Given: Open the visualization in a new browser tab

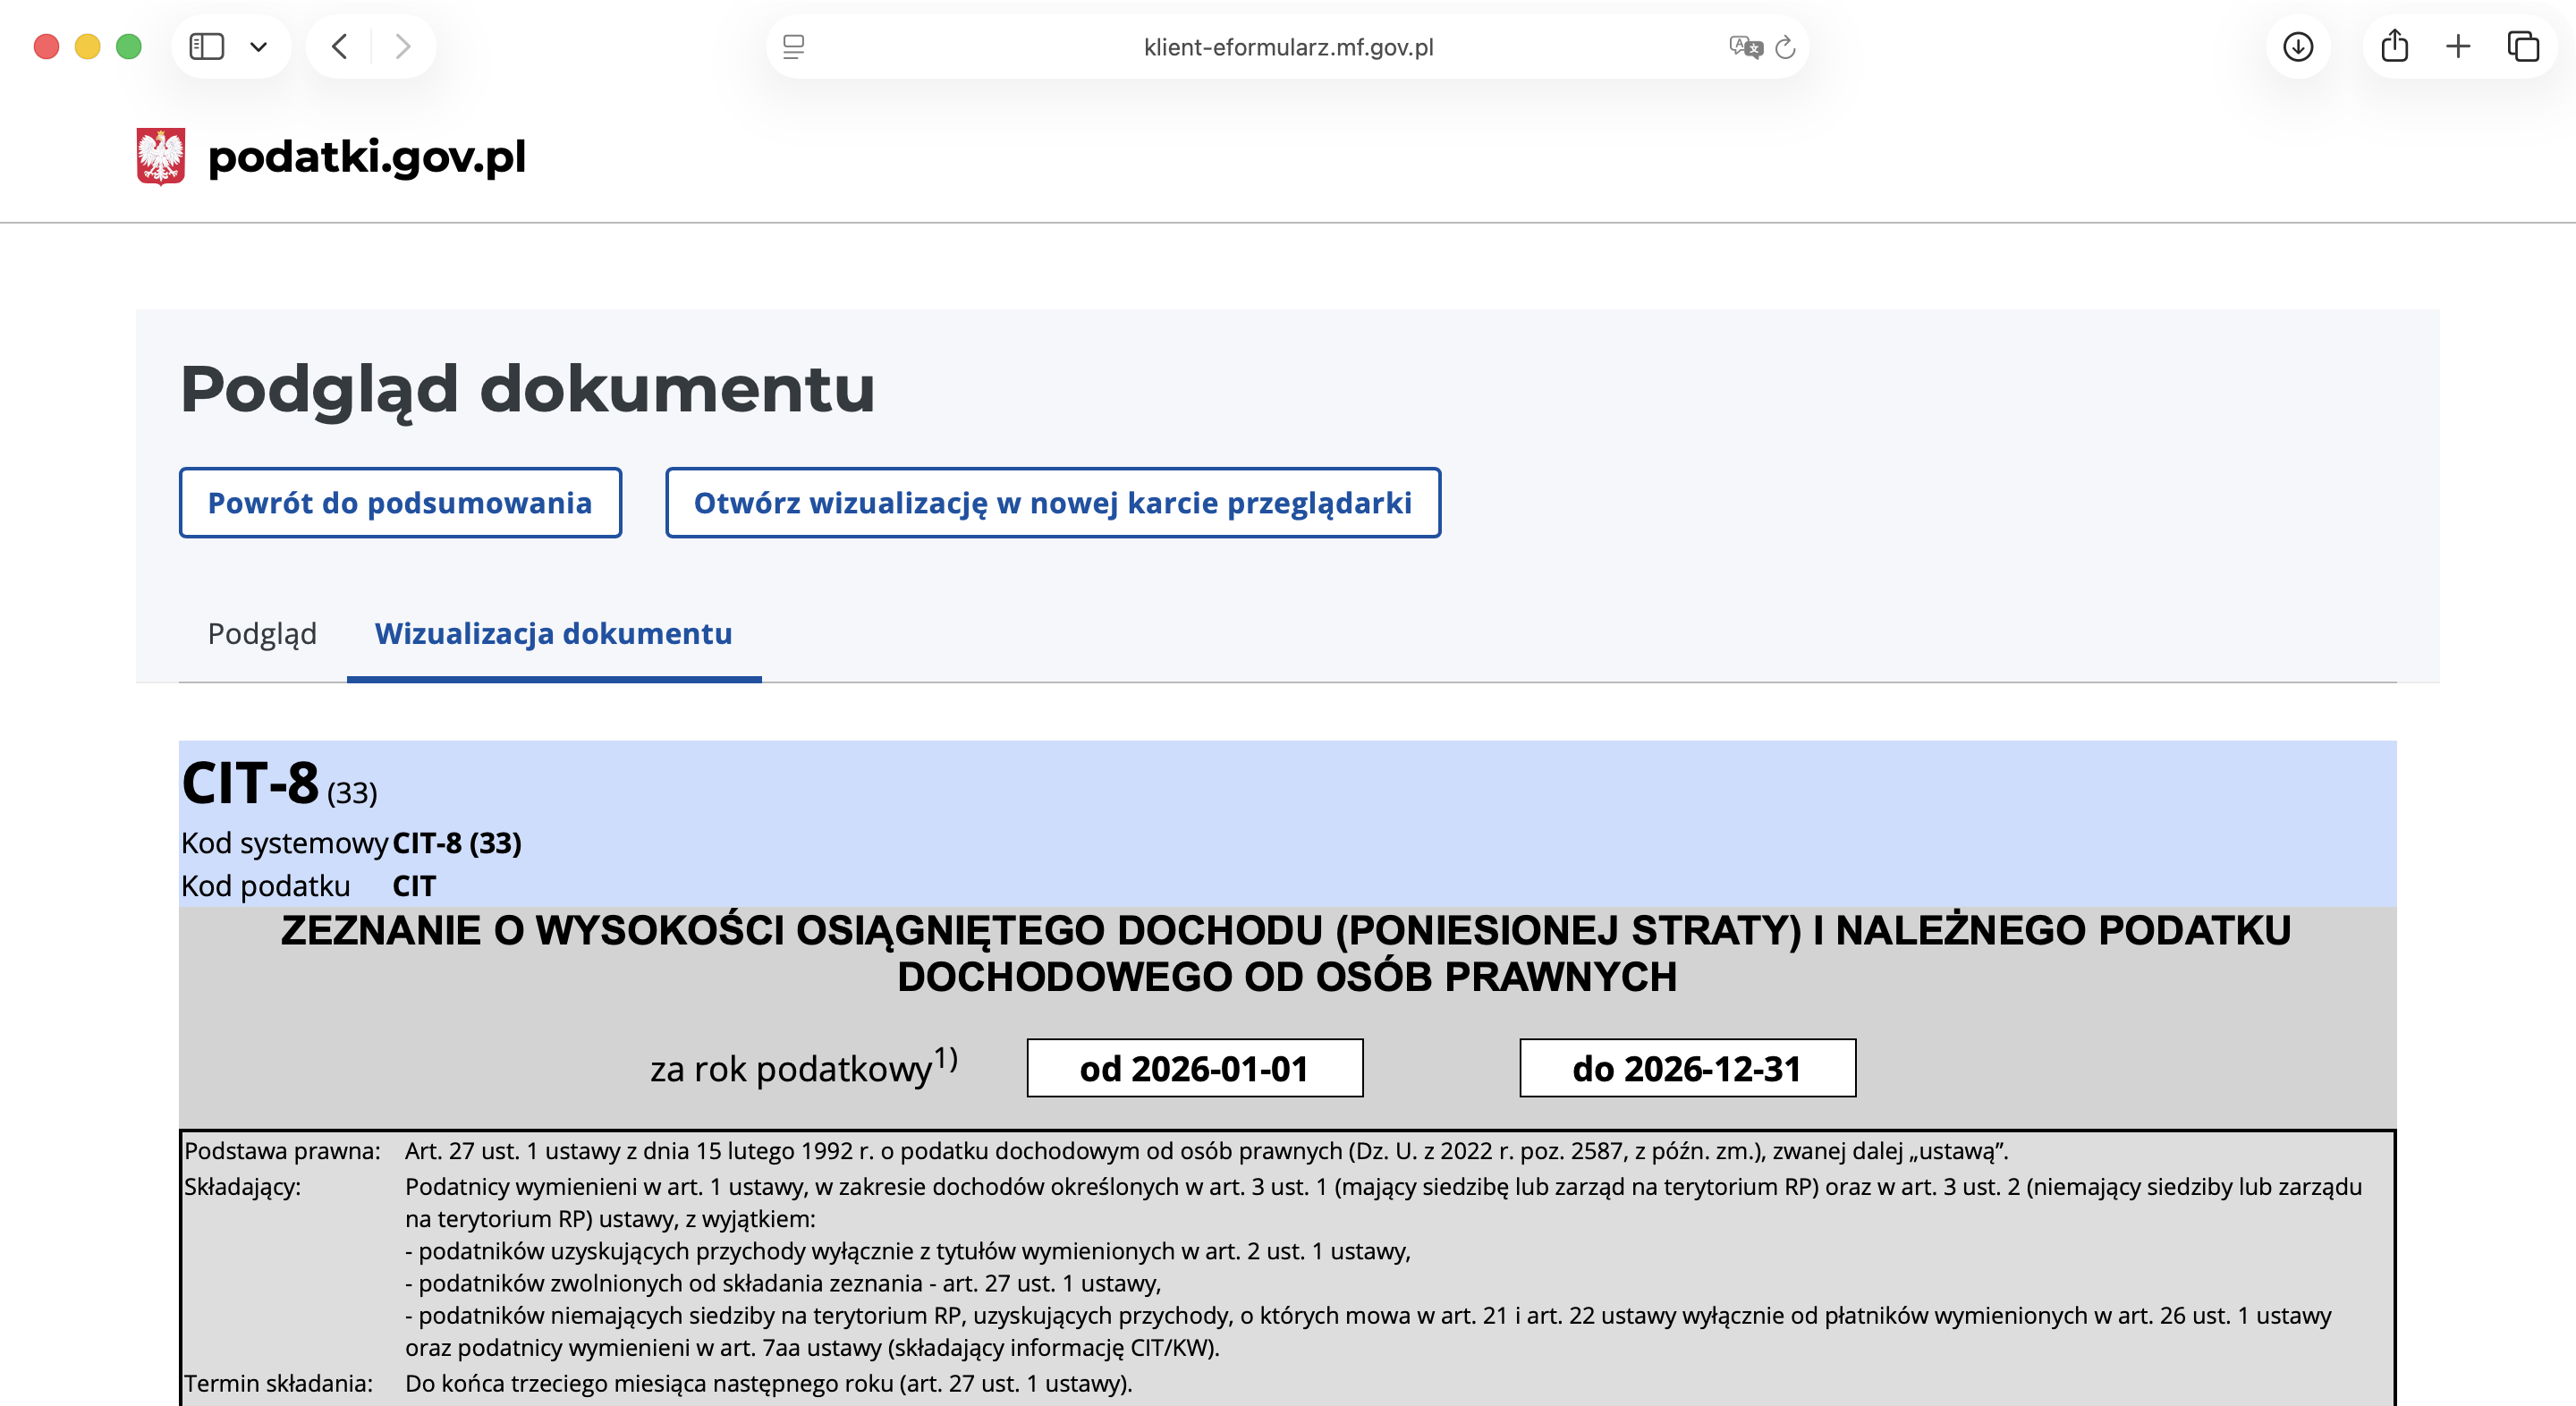Looking at the screenshot, I should pyautogui.click(x=1052, y=502).
